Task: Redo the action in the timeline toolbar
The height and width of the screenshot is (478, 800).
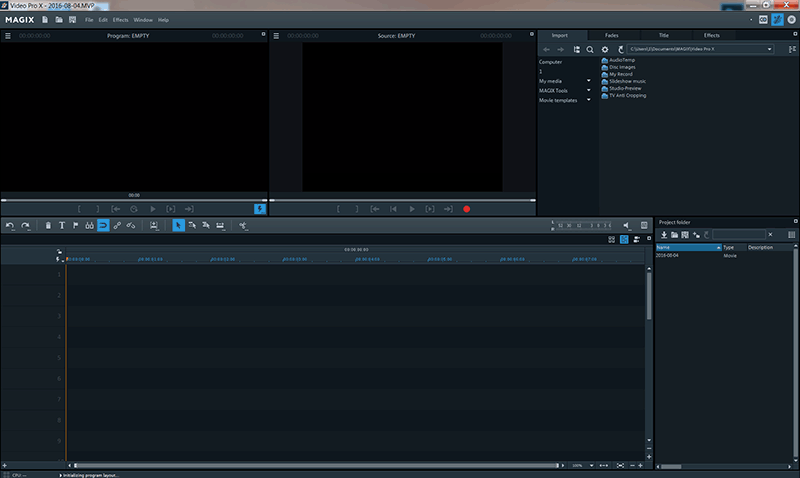Action: [25, 225]
